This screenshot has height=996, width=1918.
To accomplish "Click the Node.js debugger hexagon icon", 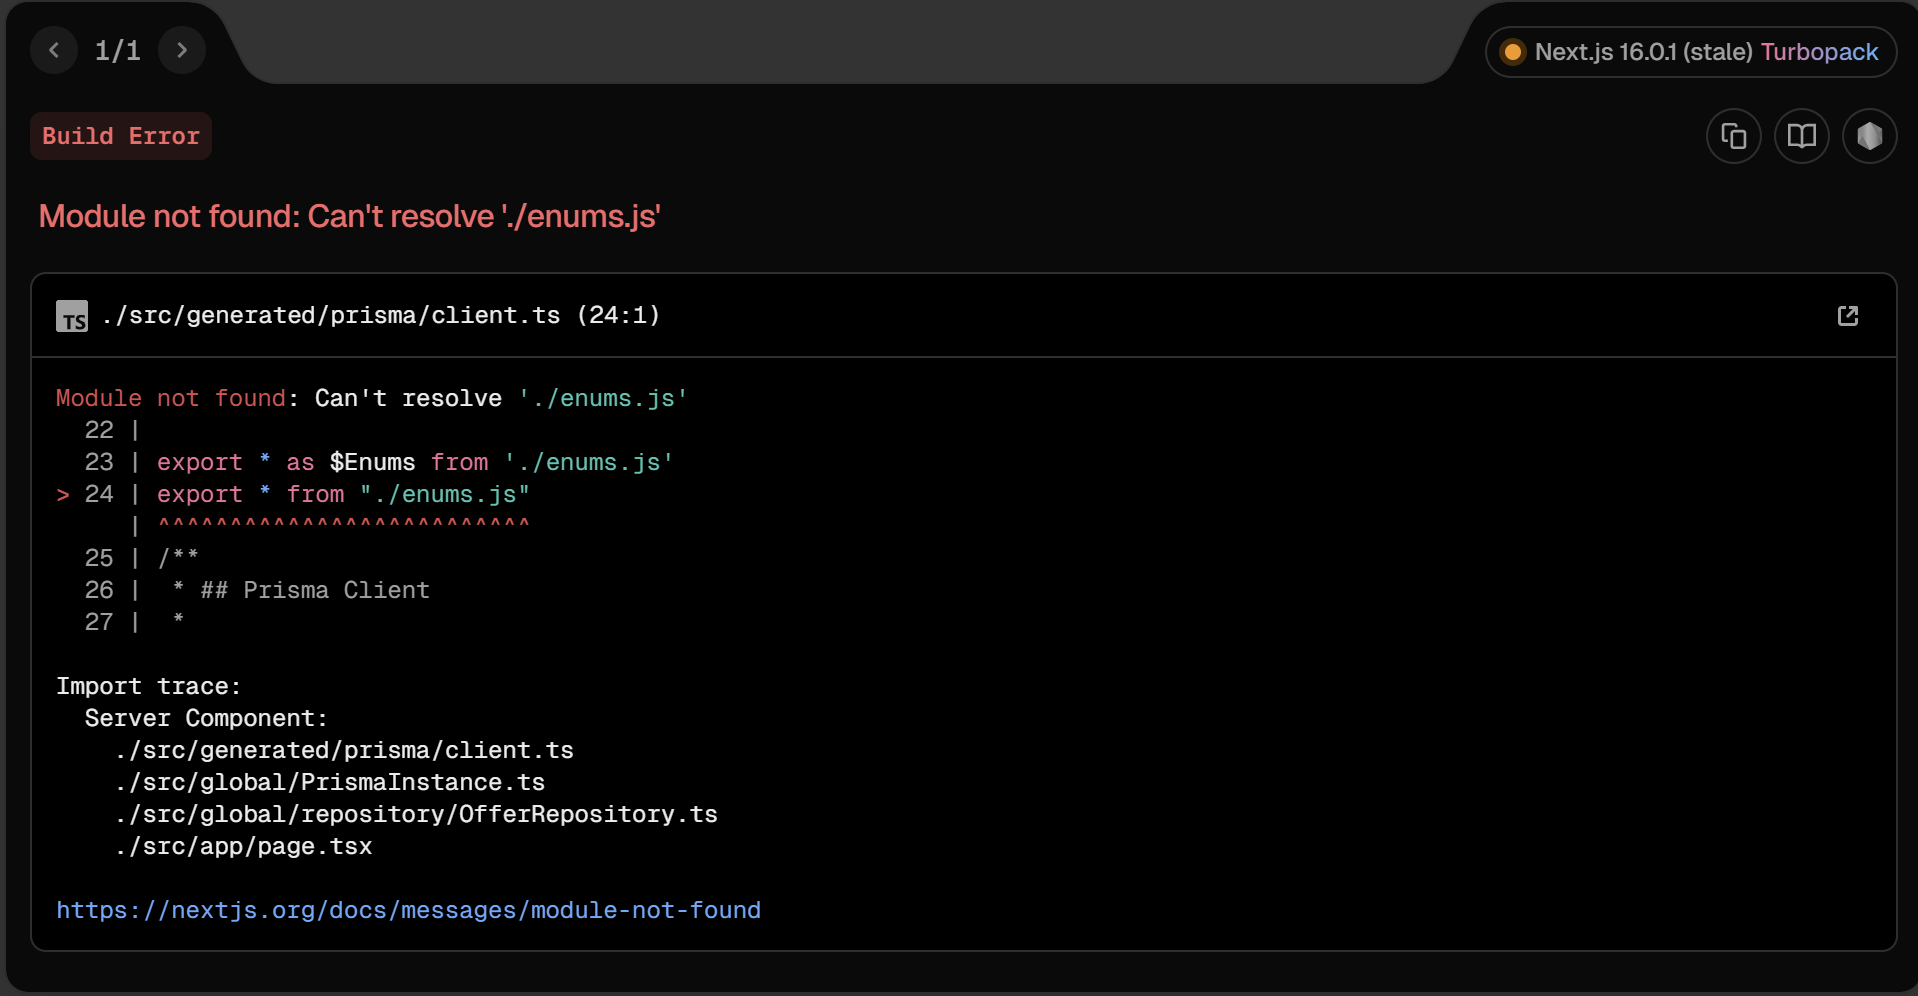I will pos(1869,136).
